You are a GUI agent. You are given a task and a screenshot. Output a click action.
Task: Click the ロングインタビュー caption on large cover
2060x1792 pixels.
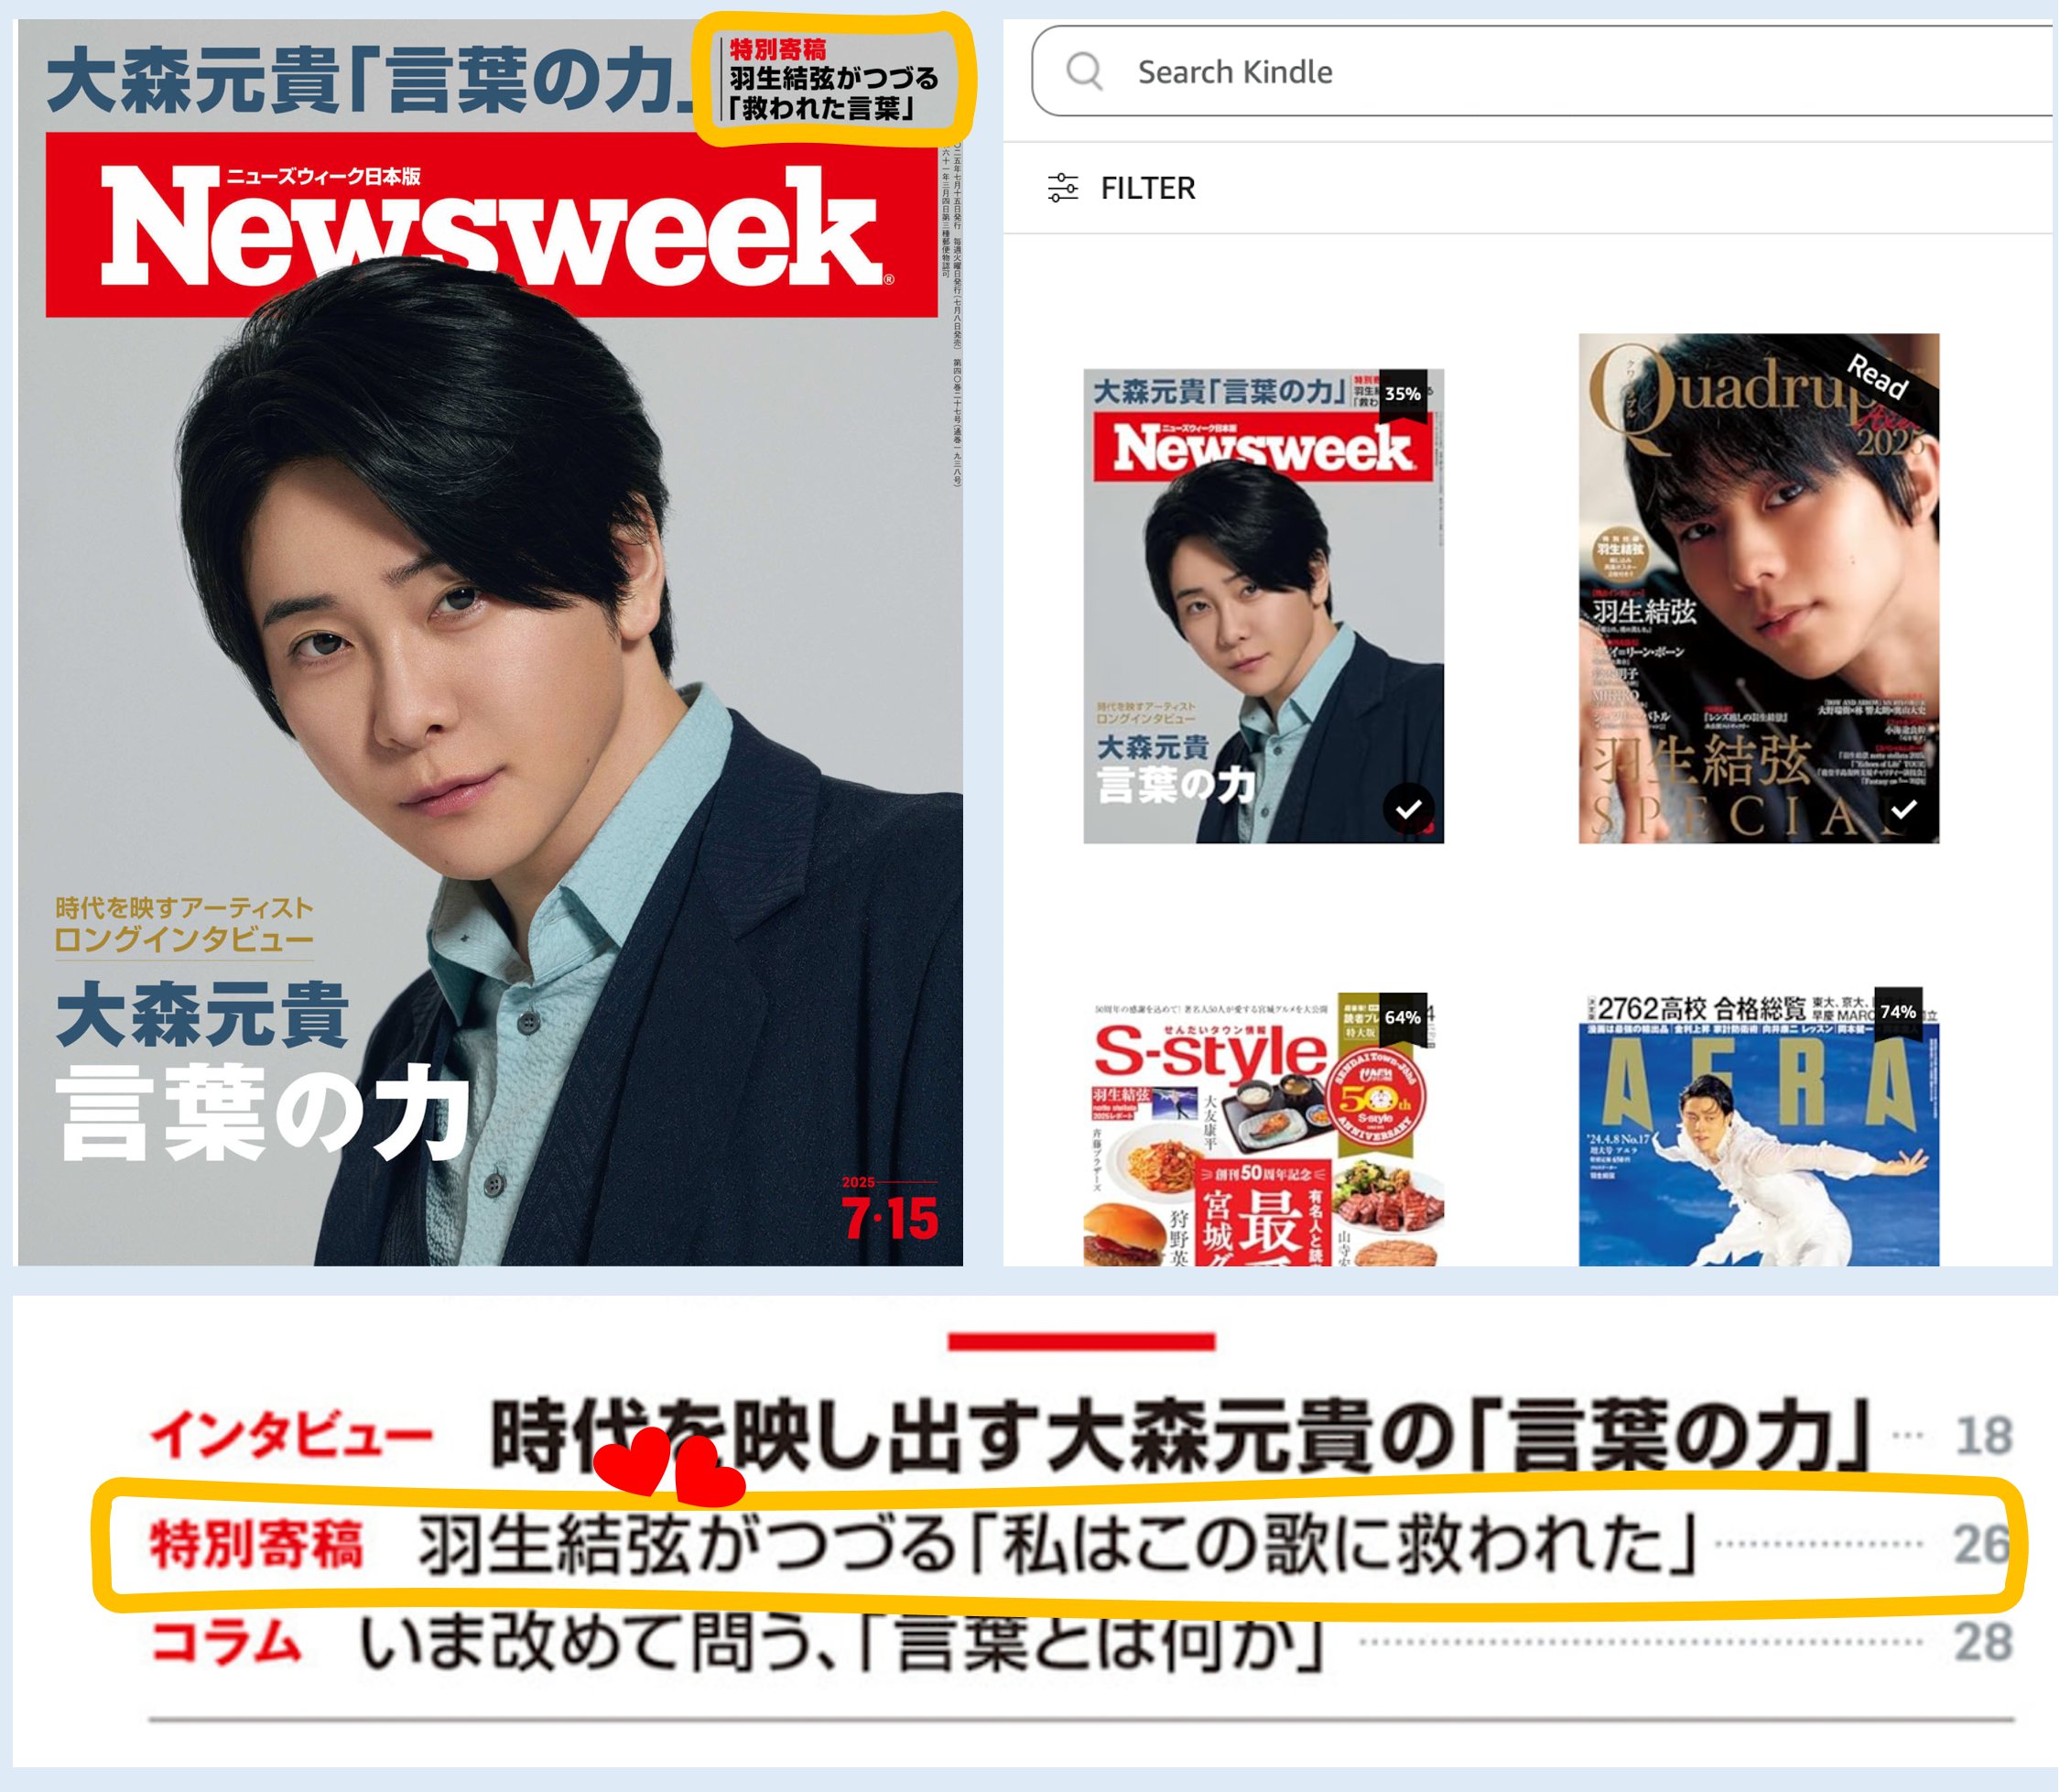184,940
